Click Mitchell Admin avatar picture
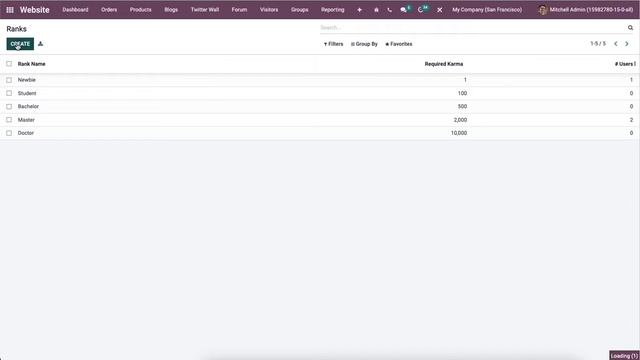 coord(542,10)
